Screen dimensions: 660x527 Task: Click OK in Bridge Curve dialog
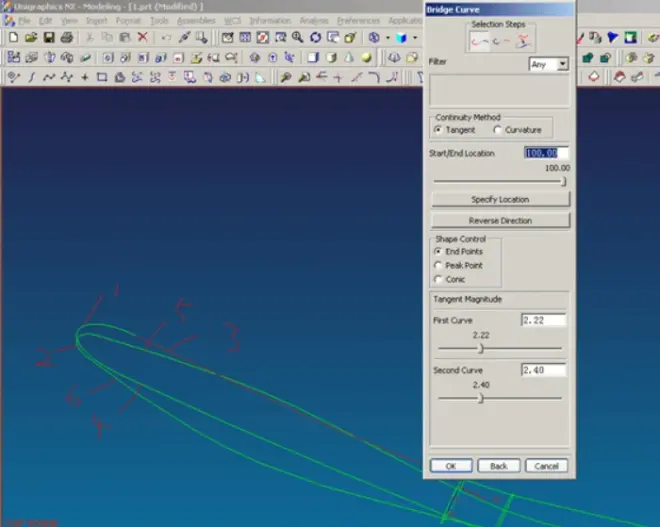[451, 466]
